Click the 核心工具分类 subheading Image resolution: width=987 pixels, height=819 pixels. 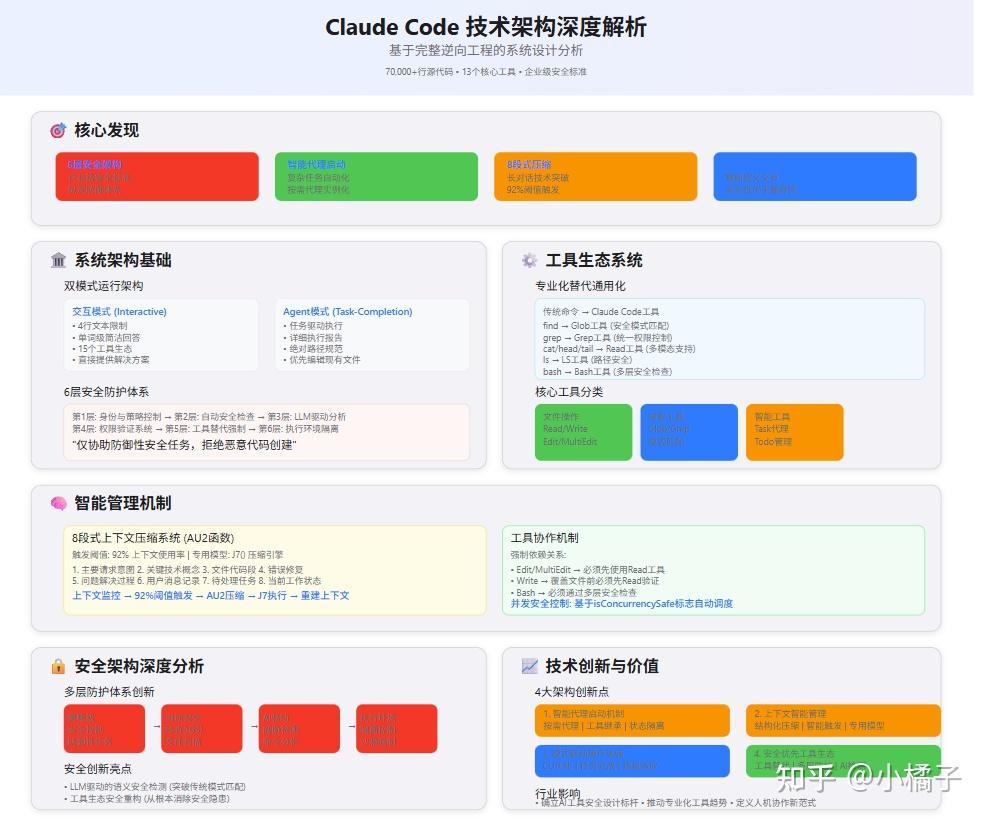(x=569, y=392)
